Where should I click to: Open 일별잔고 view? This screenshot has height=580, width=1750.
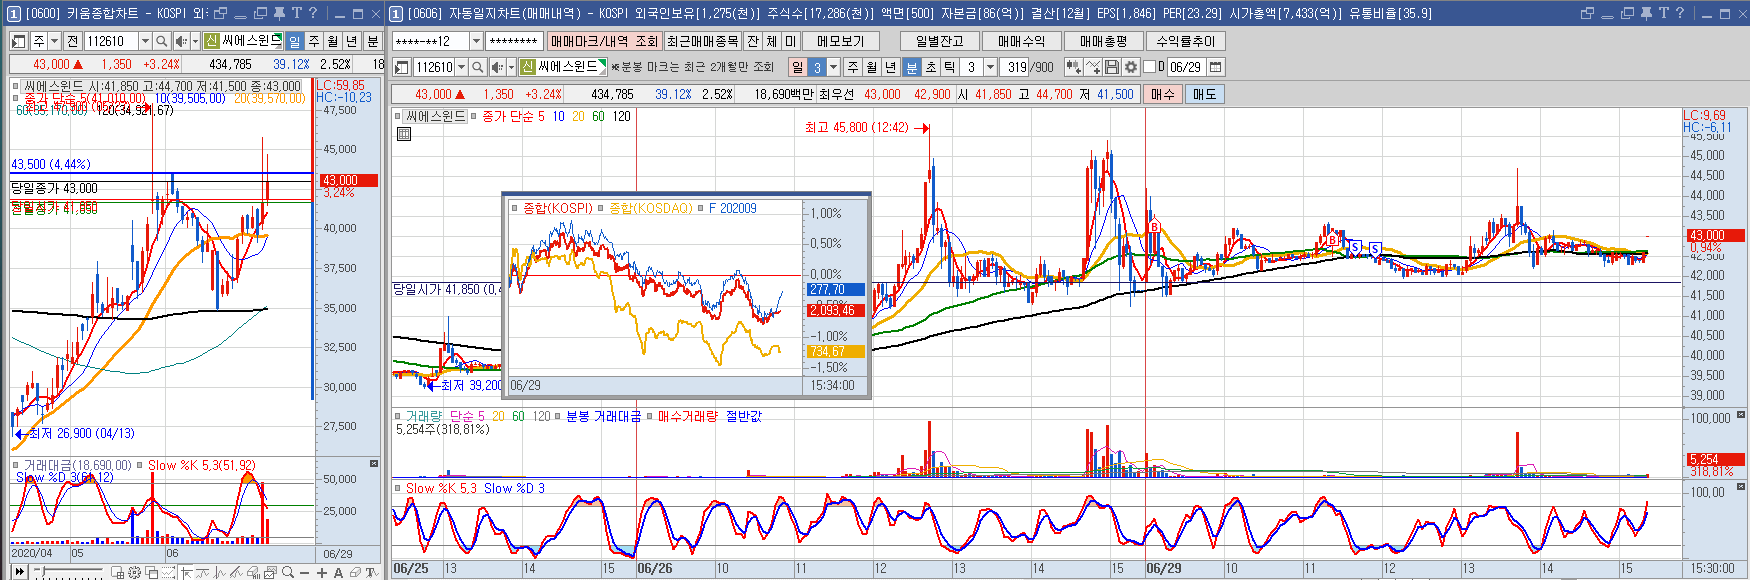939,41
